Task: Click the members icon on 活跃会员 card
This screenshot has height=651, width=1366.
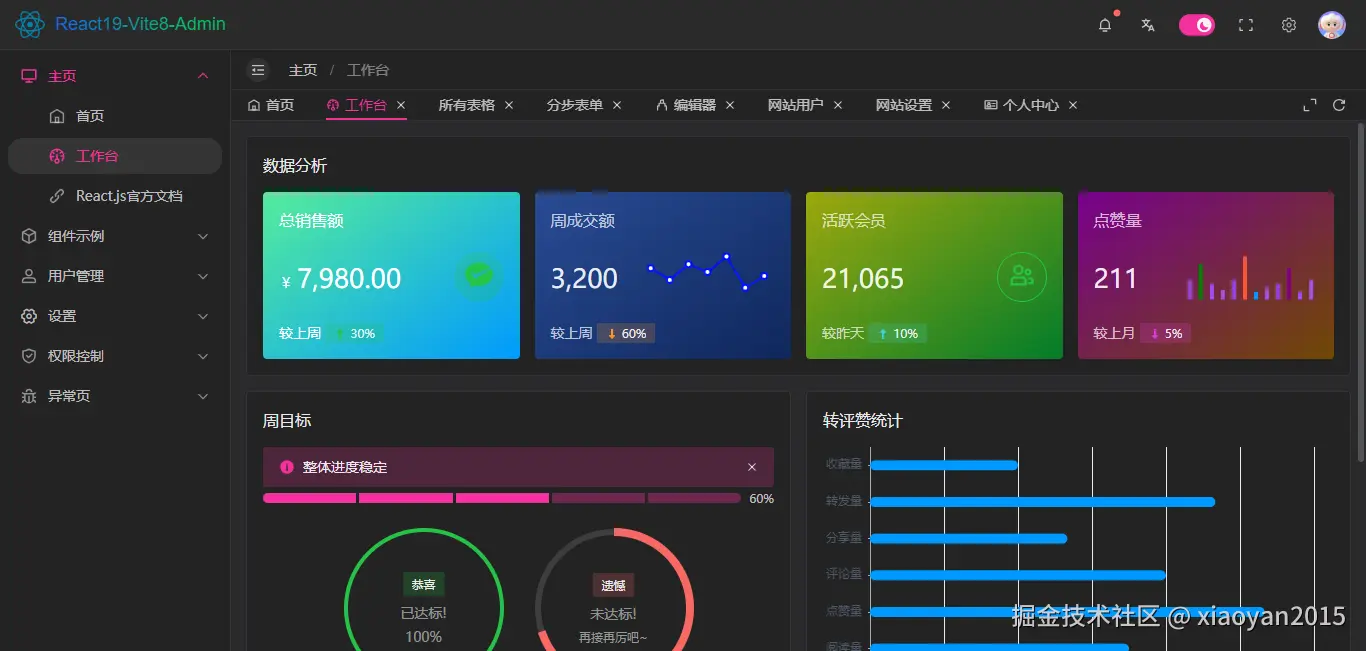Action: (1022, 277)
